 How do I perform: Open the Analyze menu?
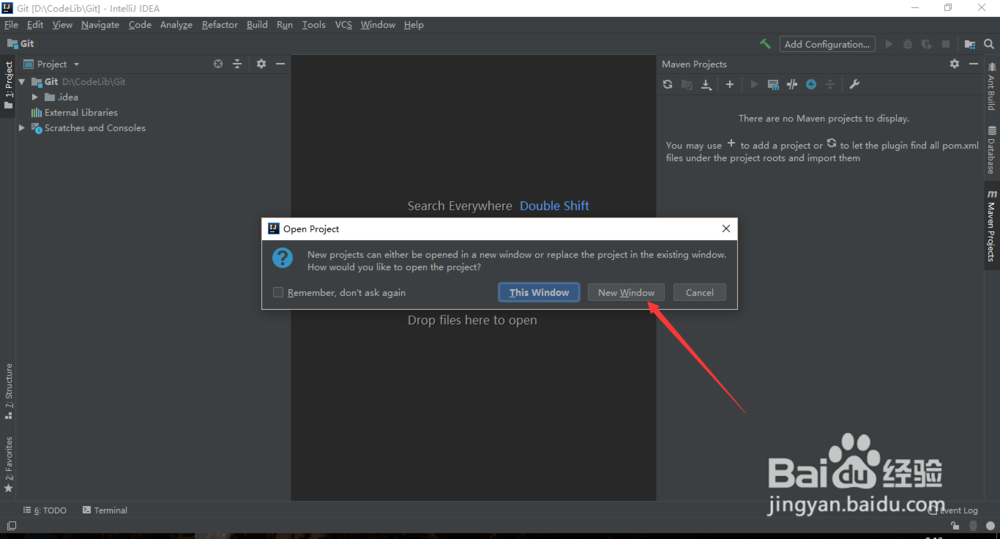tap(176, 25)
